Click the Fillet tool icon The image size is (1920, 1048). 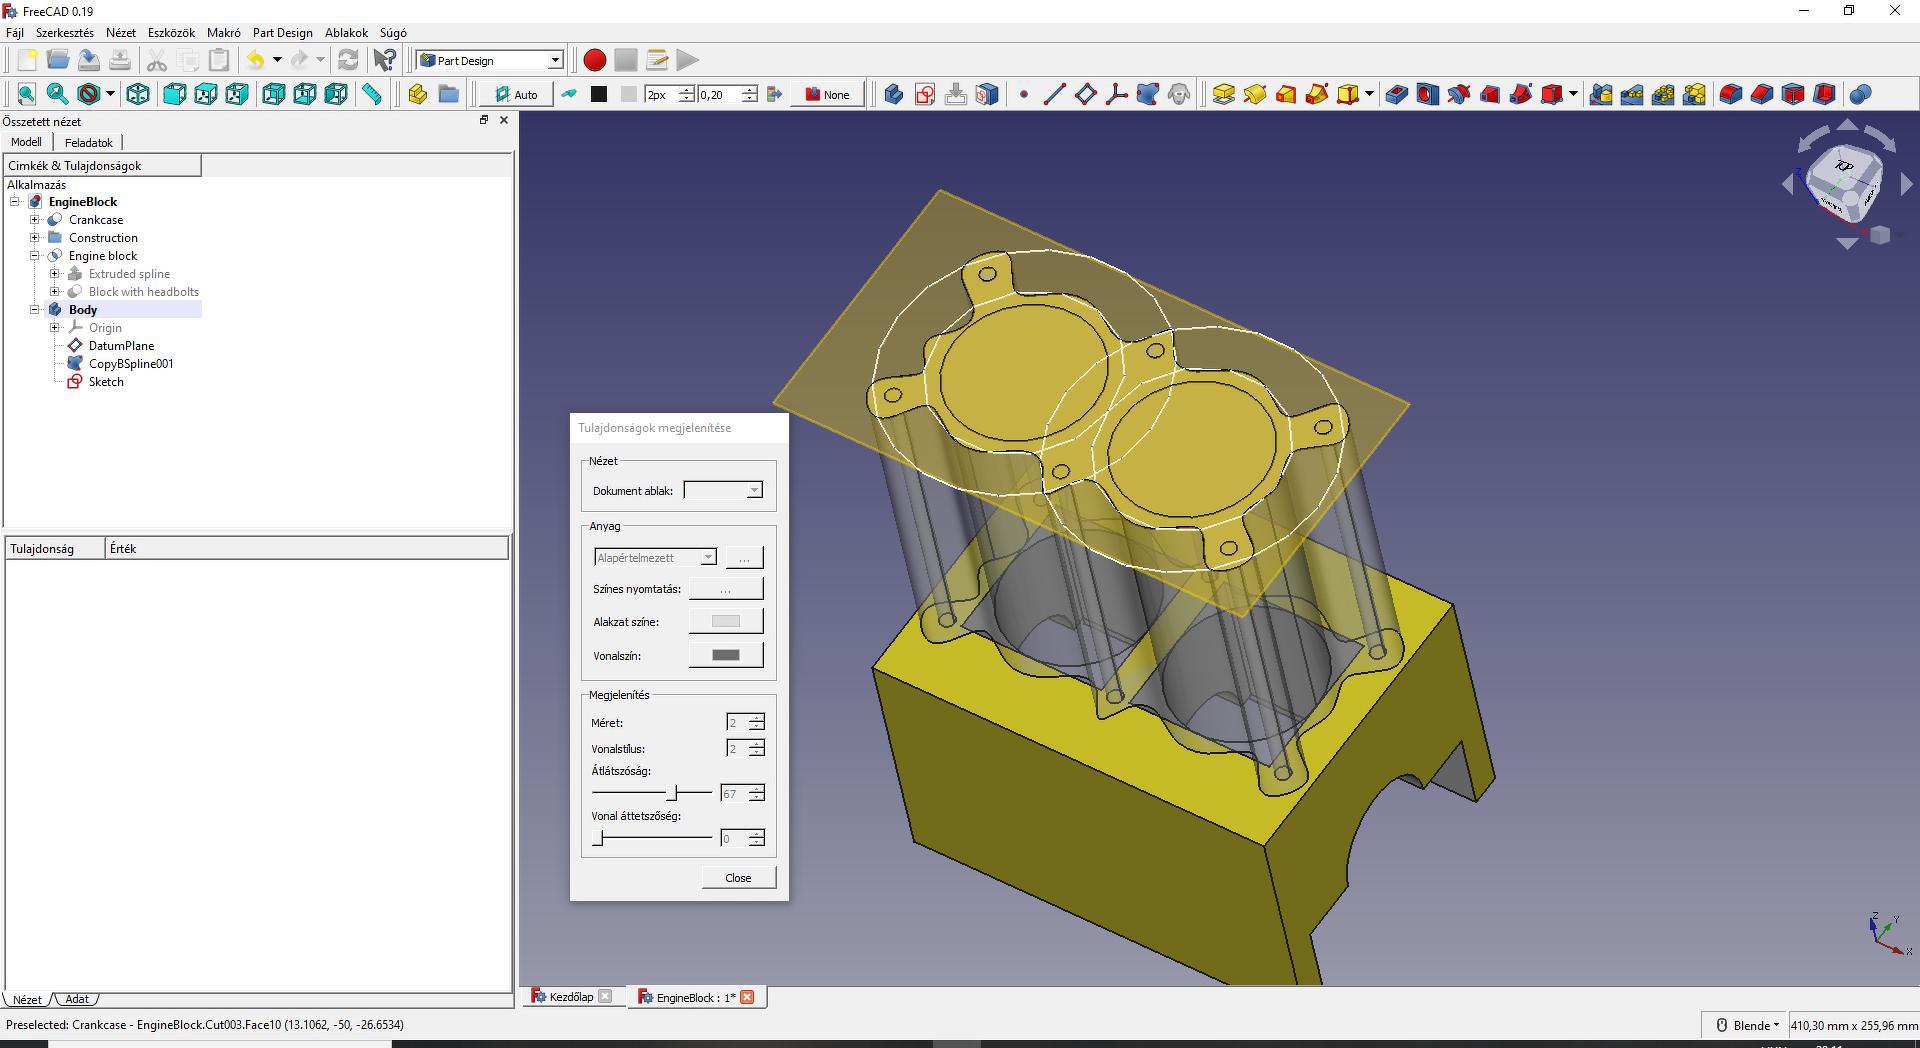tap(1731, 94)
